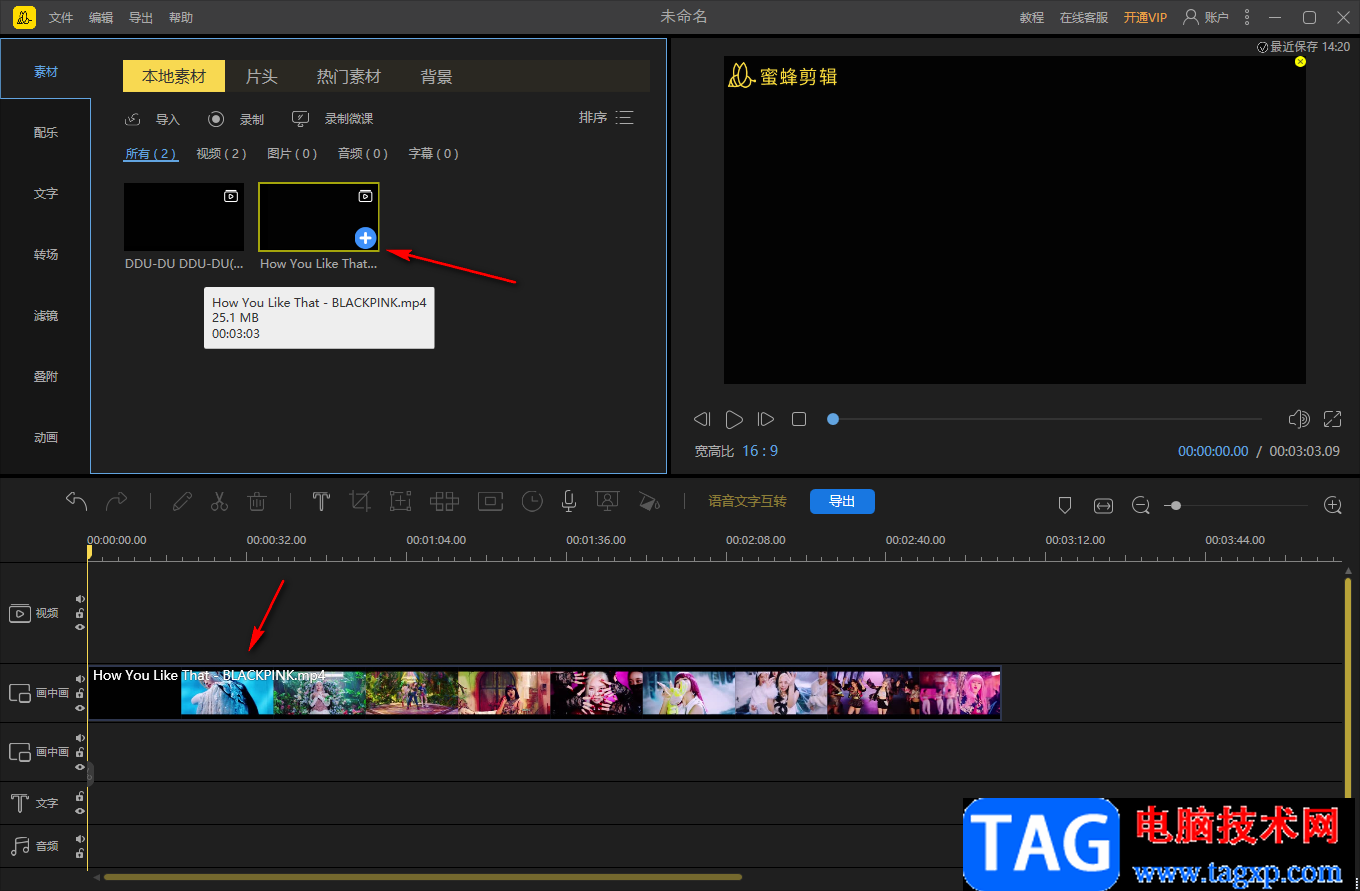Step back to the previous frame
Image resolution: width=1360 pixels, height=891 pixels.
pyautogui.click(x=702, y=419)
